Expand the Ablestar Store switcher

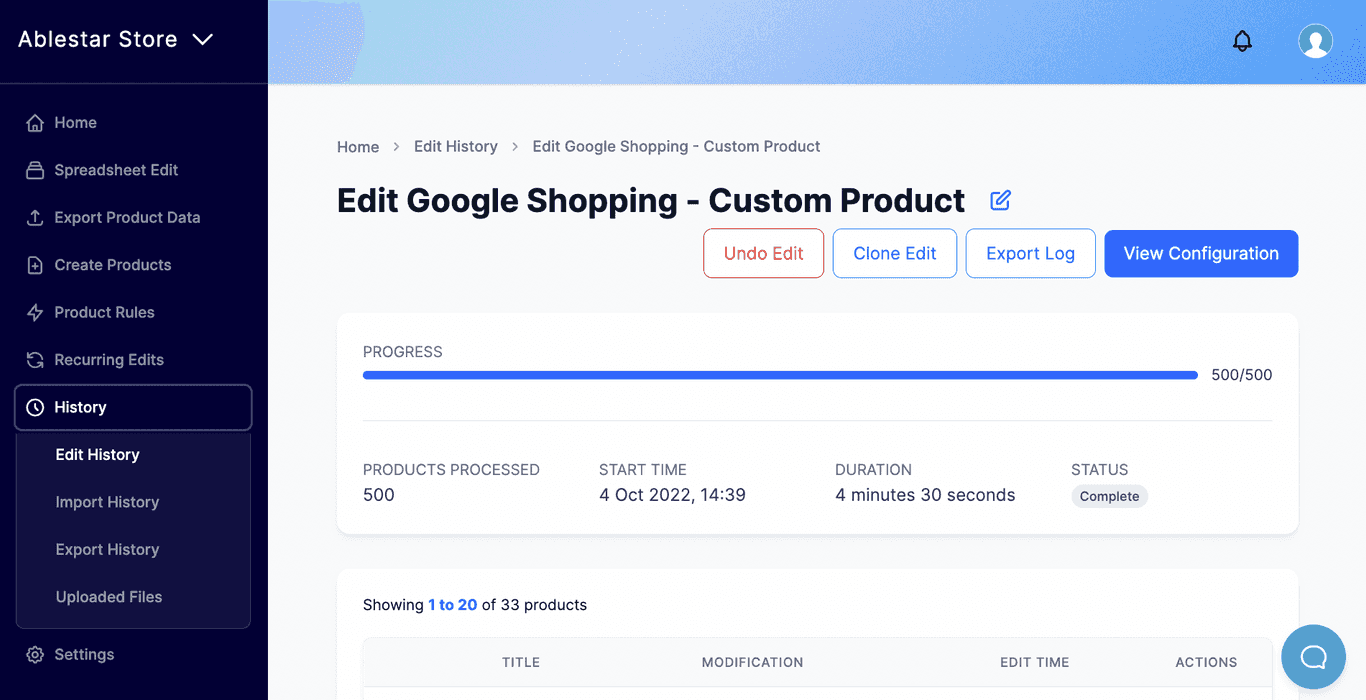point(115,39)
